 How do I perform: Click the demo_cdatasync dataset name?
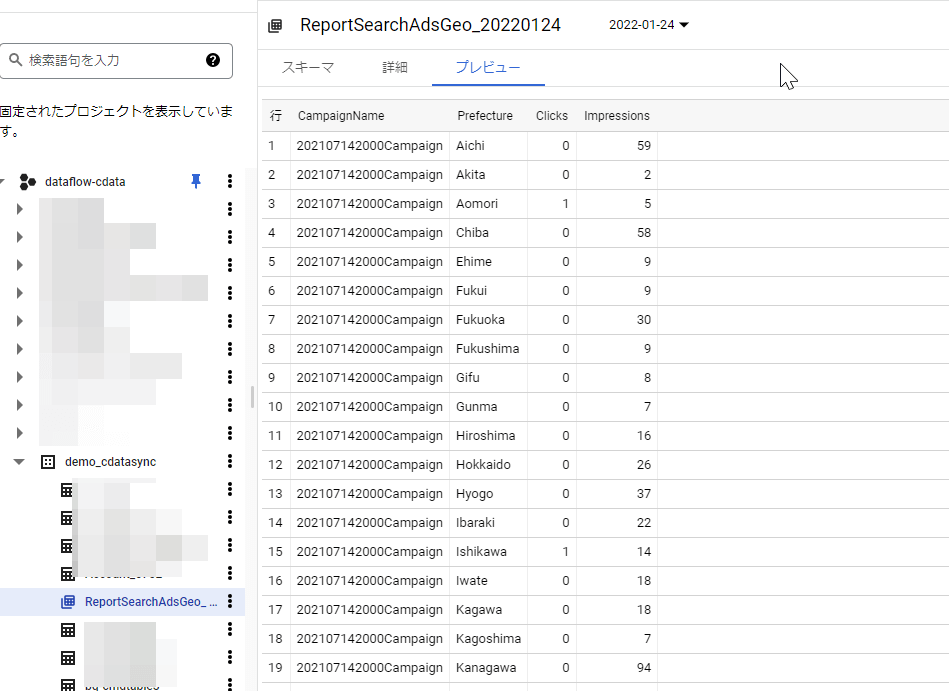pyautogui.click(x=110, y=462)
